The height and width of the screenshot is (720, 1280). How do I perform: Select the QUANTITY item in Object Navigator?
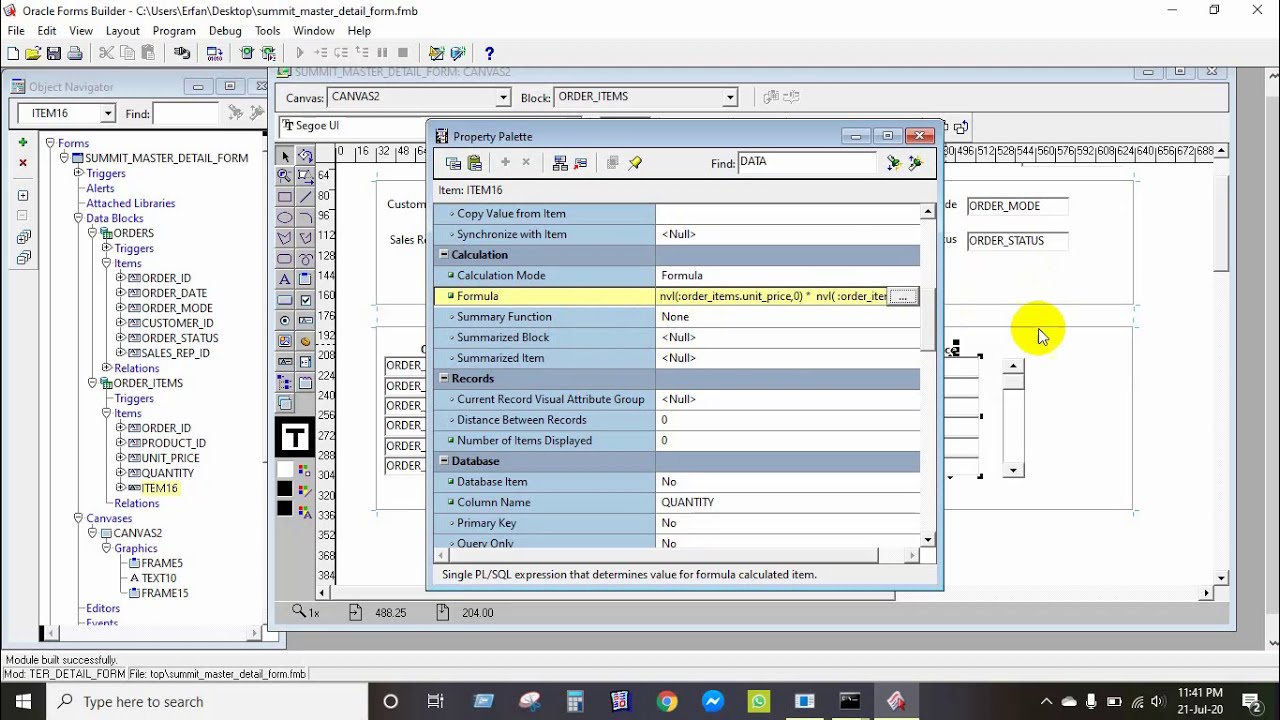click(x=168, y=473)
